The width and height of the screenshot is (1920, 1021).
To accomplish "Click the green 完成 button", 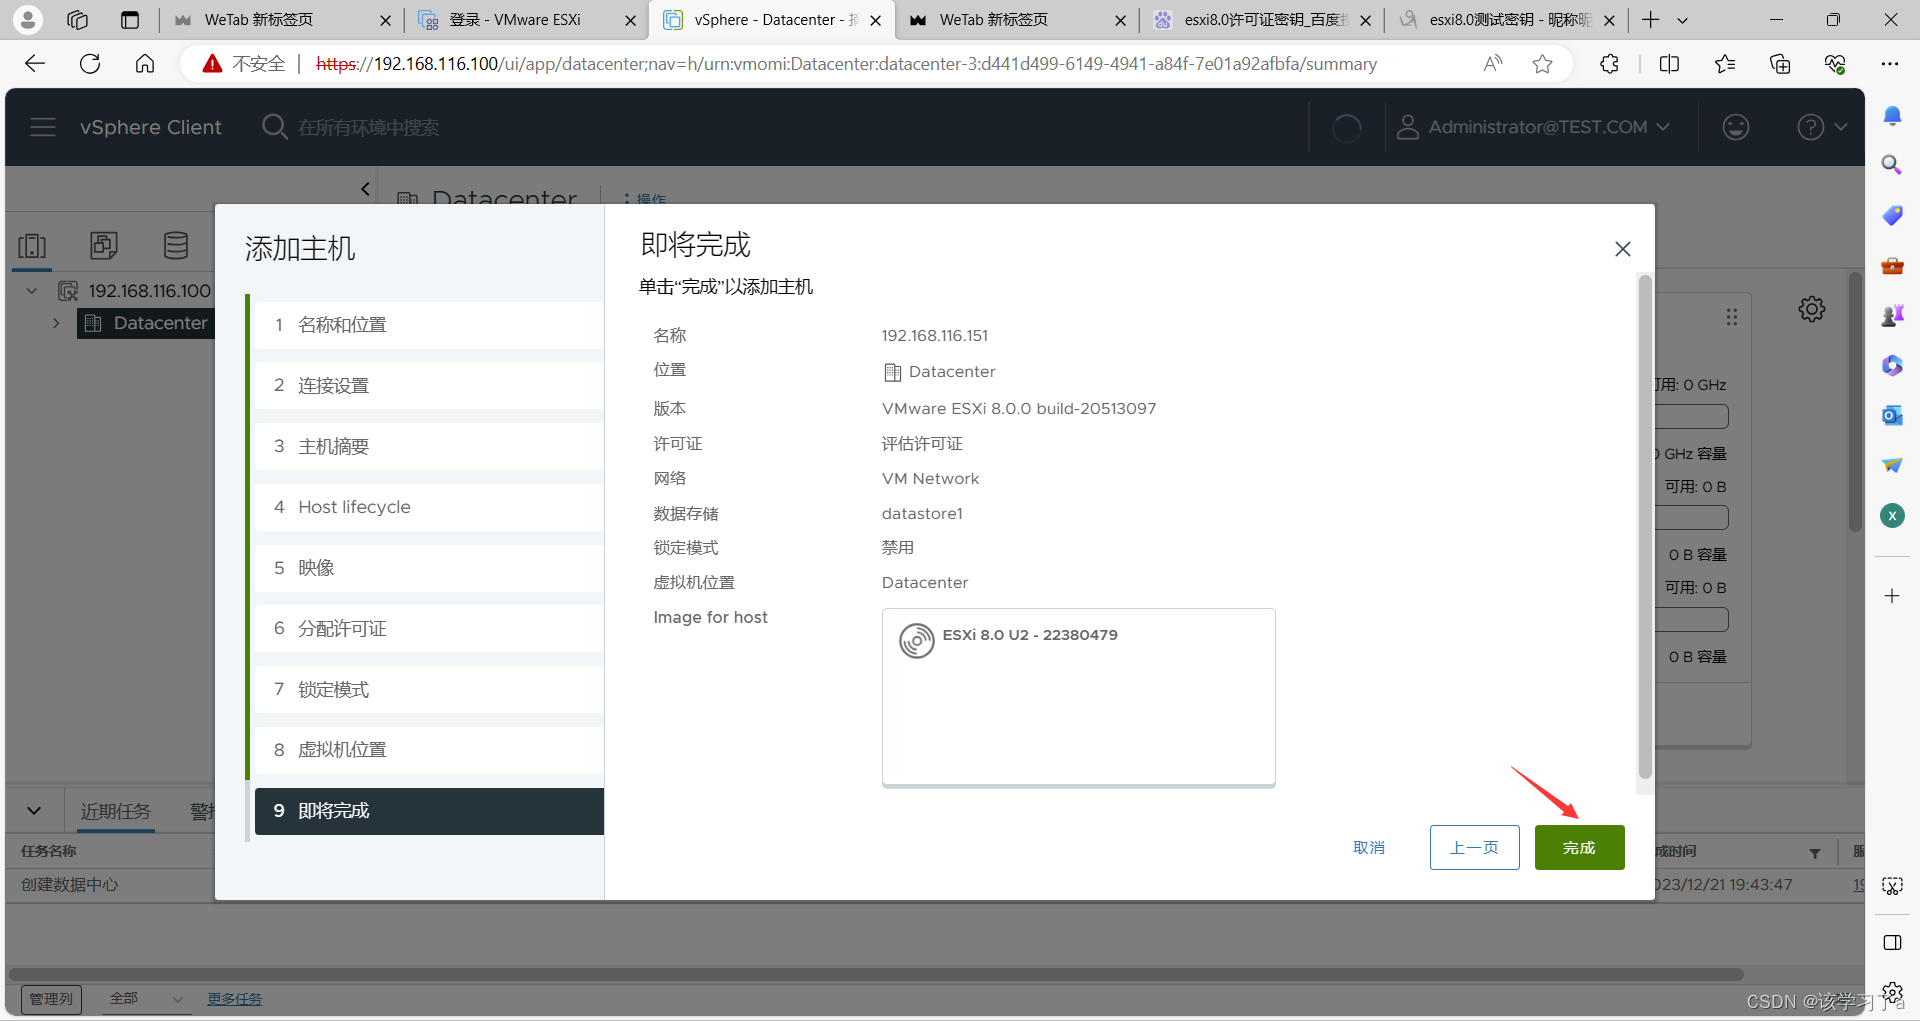I will 1579,847.
